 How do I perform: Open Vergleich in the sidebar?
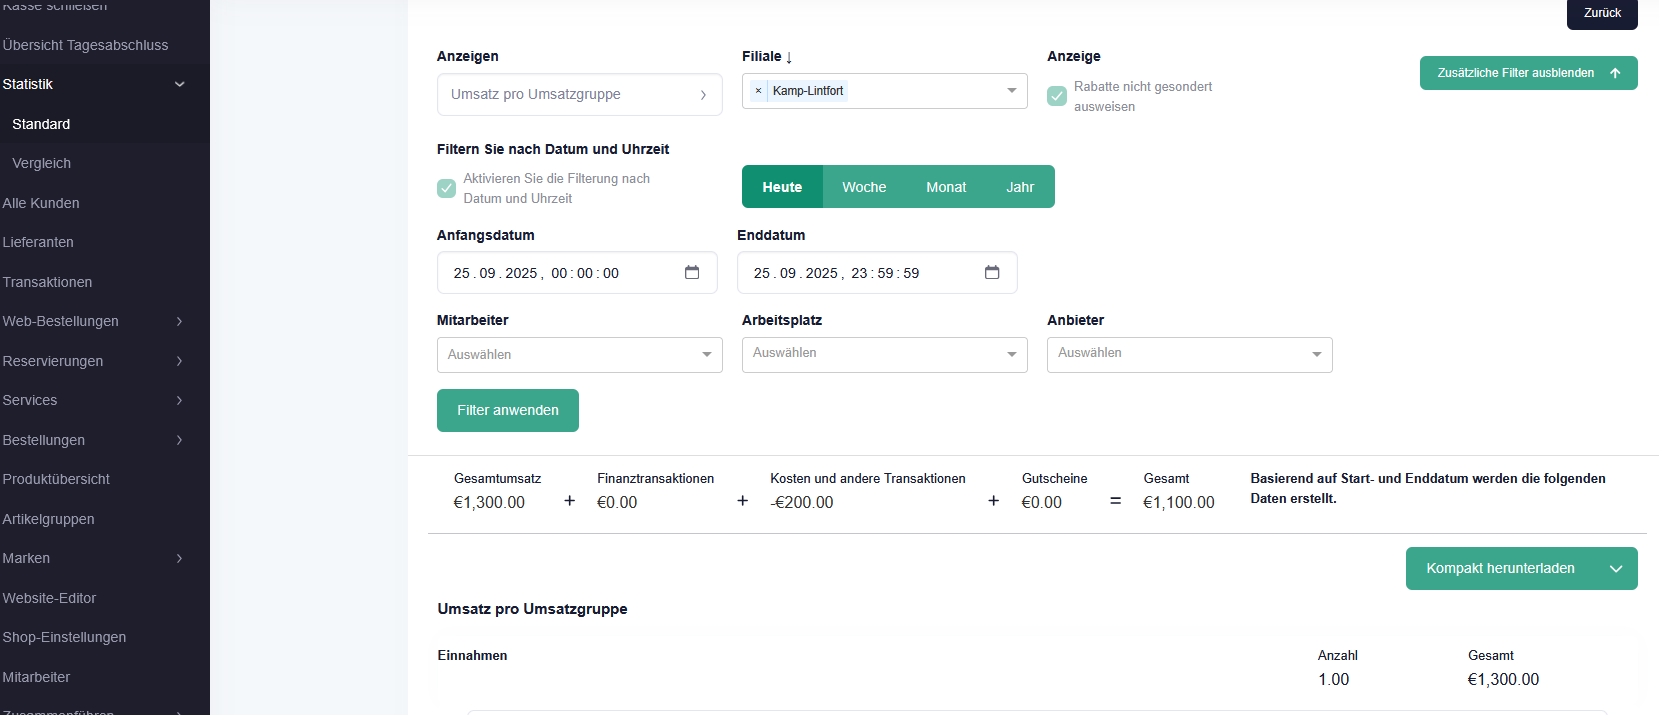click(42, 163)
